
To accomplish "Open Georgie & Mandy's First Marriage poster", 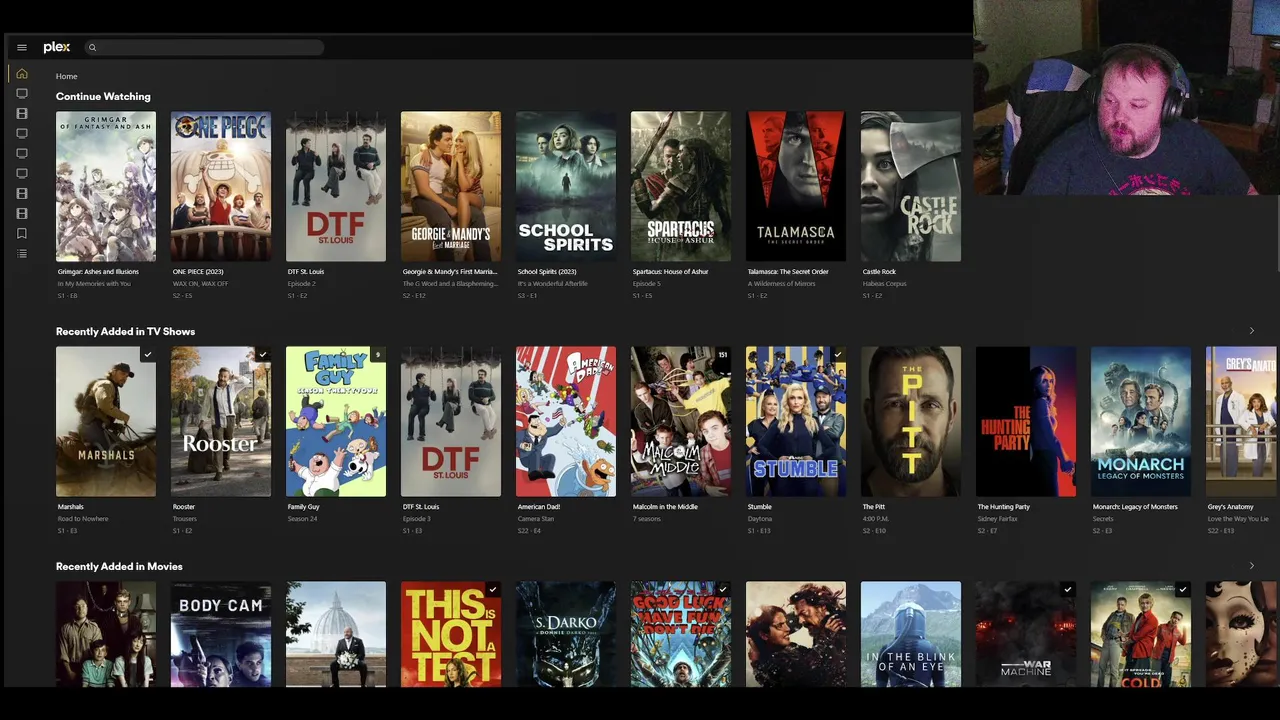I will (x=451, y=186).
